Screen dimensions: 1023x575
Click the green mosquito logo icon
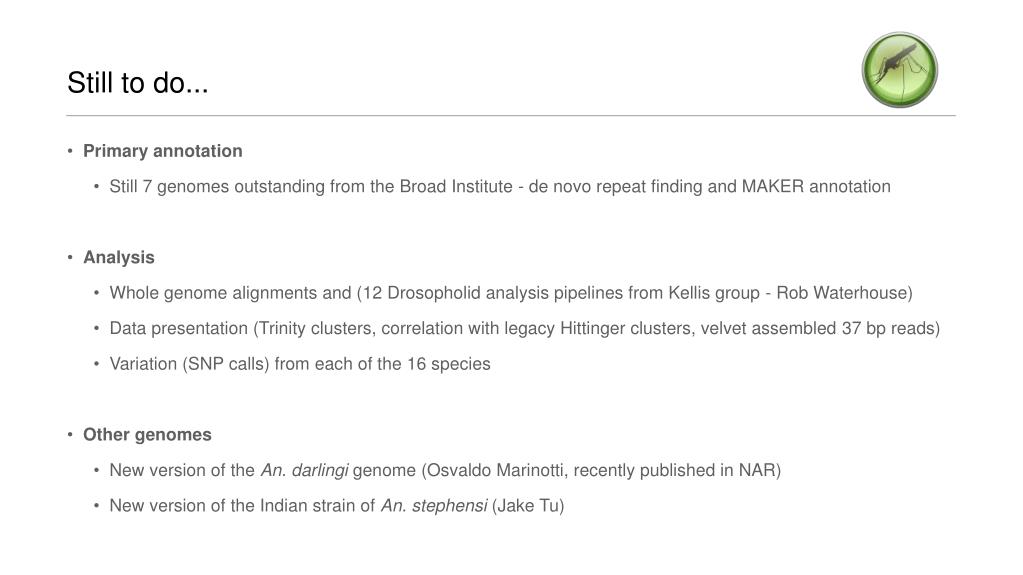point(900,70)
